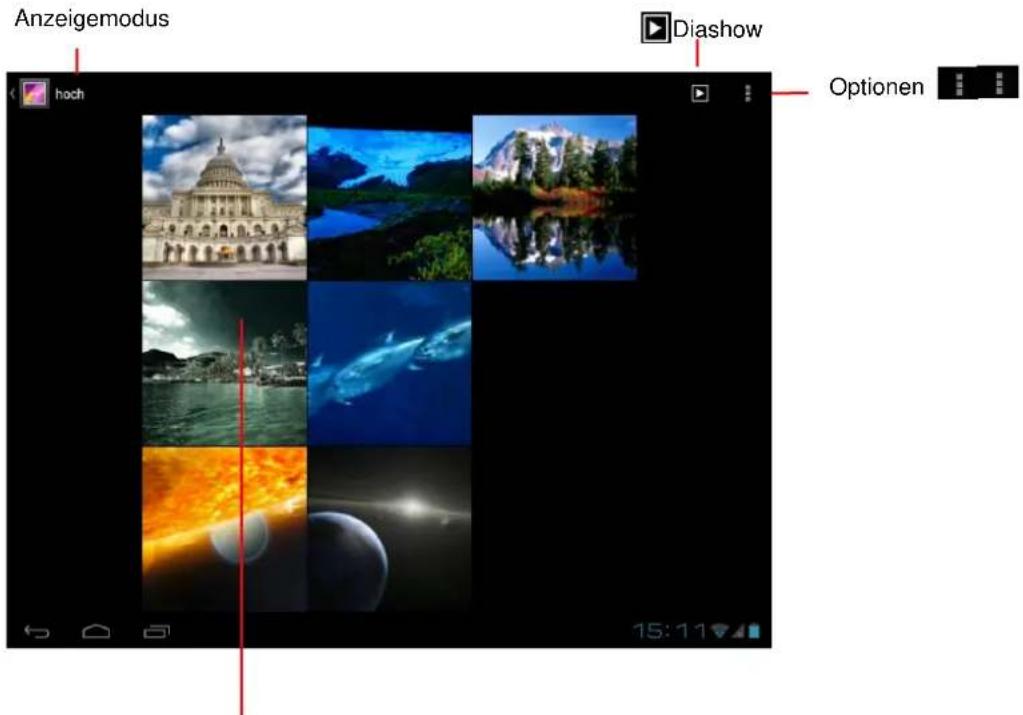The width and height of the screenshot is (1023, 715).
Task: Tap the battery status icon
Action: point(754,630)
